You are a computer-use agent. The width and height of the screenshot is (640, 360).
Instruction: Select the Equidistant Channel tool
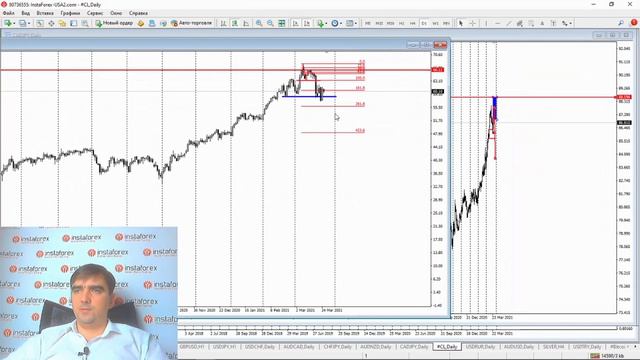point(520,23)
